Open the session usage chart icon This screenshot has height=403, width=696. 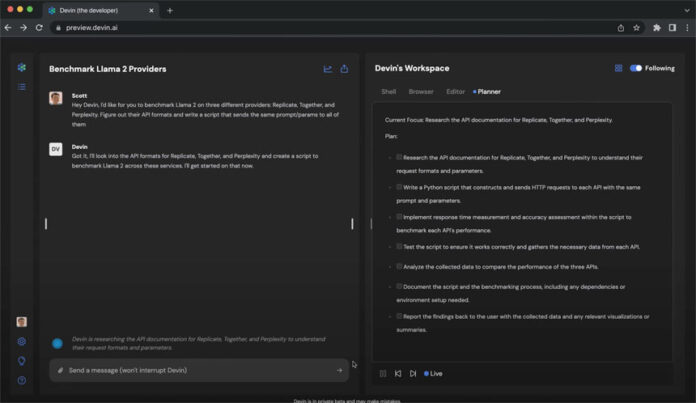pyautogui.click(x=327, y=69)
